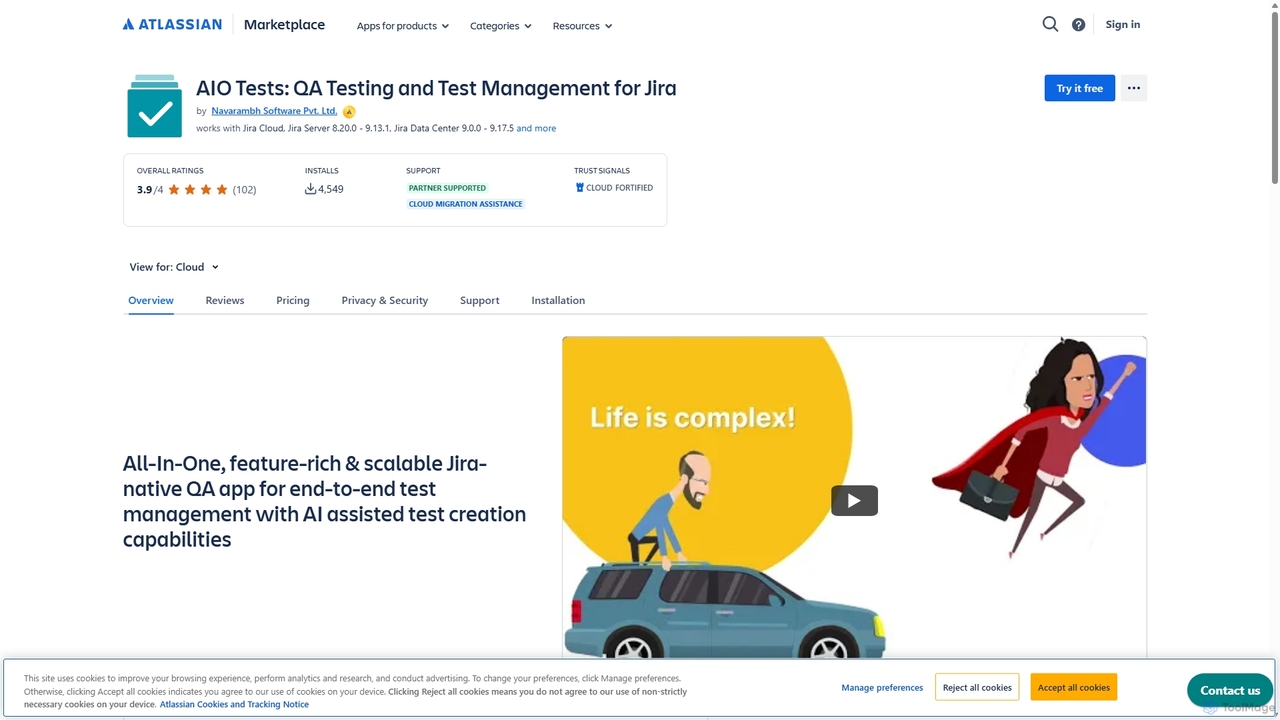Click the installs download icon

coord(310,189)
